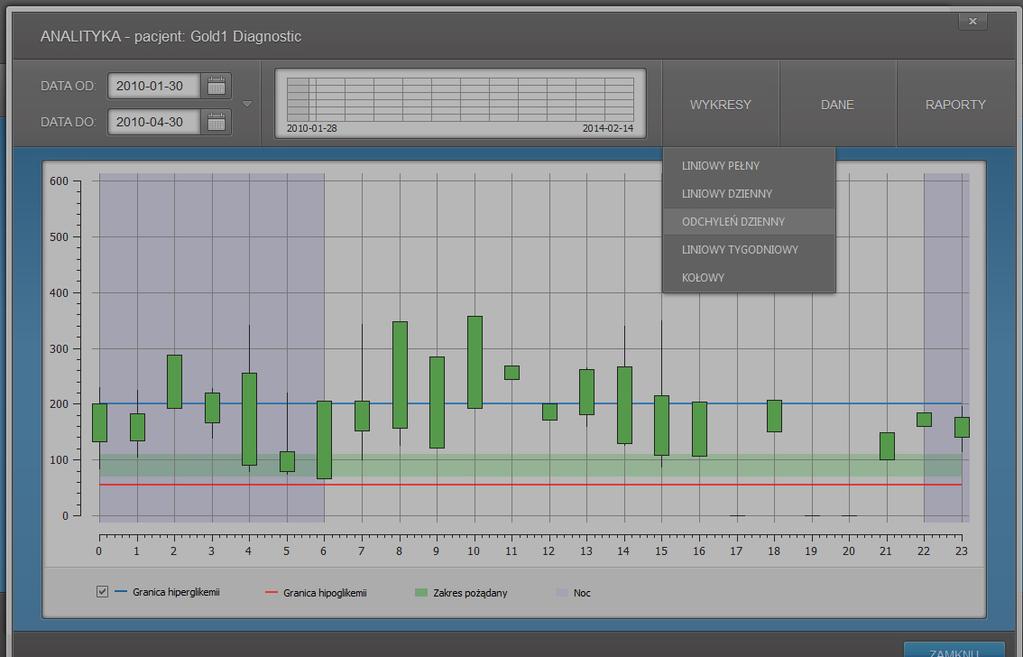The width and height of the screenshot is (1023, 657).
Task: Click hour label '23' on the horizontal axis
Action: 961,551
